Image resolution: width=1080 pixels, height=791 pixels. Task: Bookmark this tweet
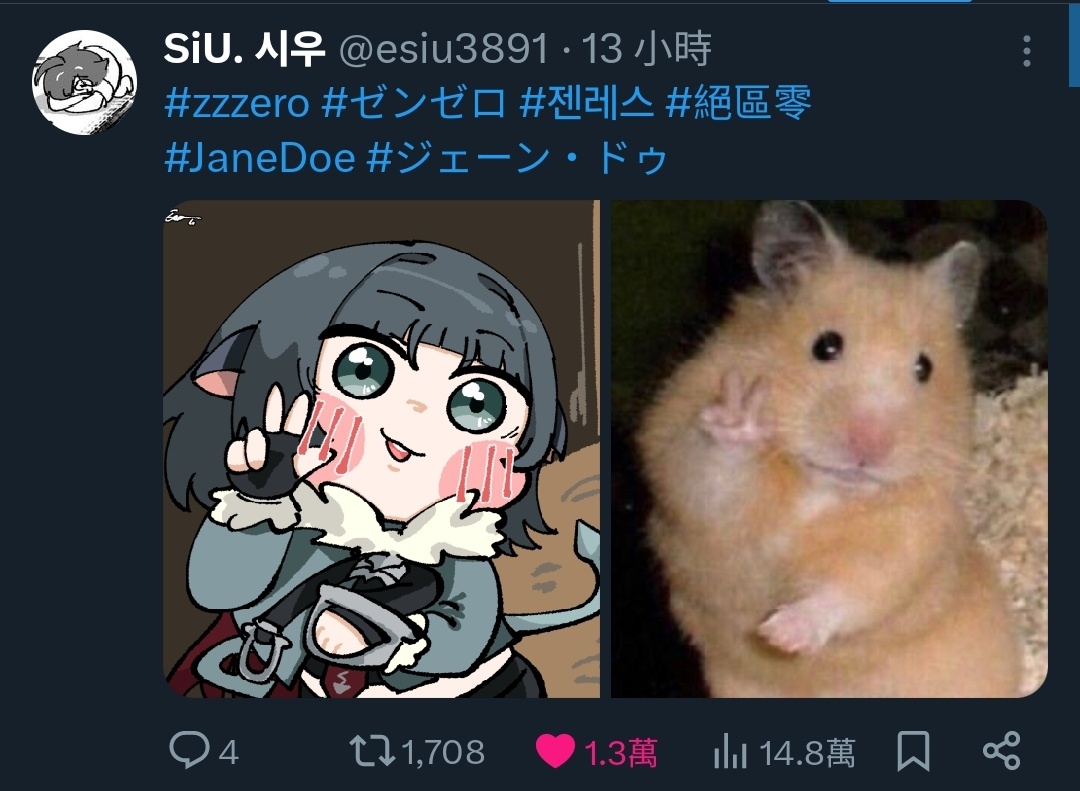pos(913,751)
